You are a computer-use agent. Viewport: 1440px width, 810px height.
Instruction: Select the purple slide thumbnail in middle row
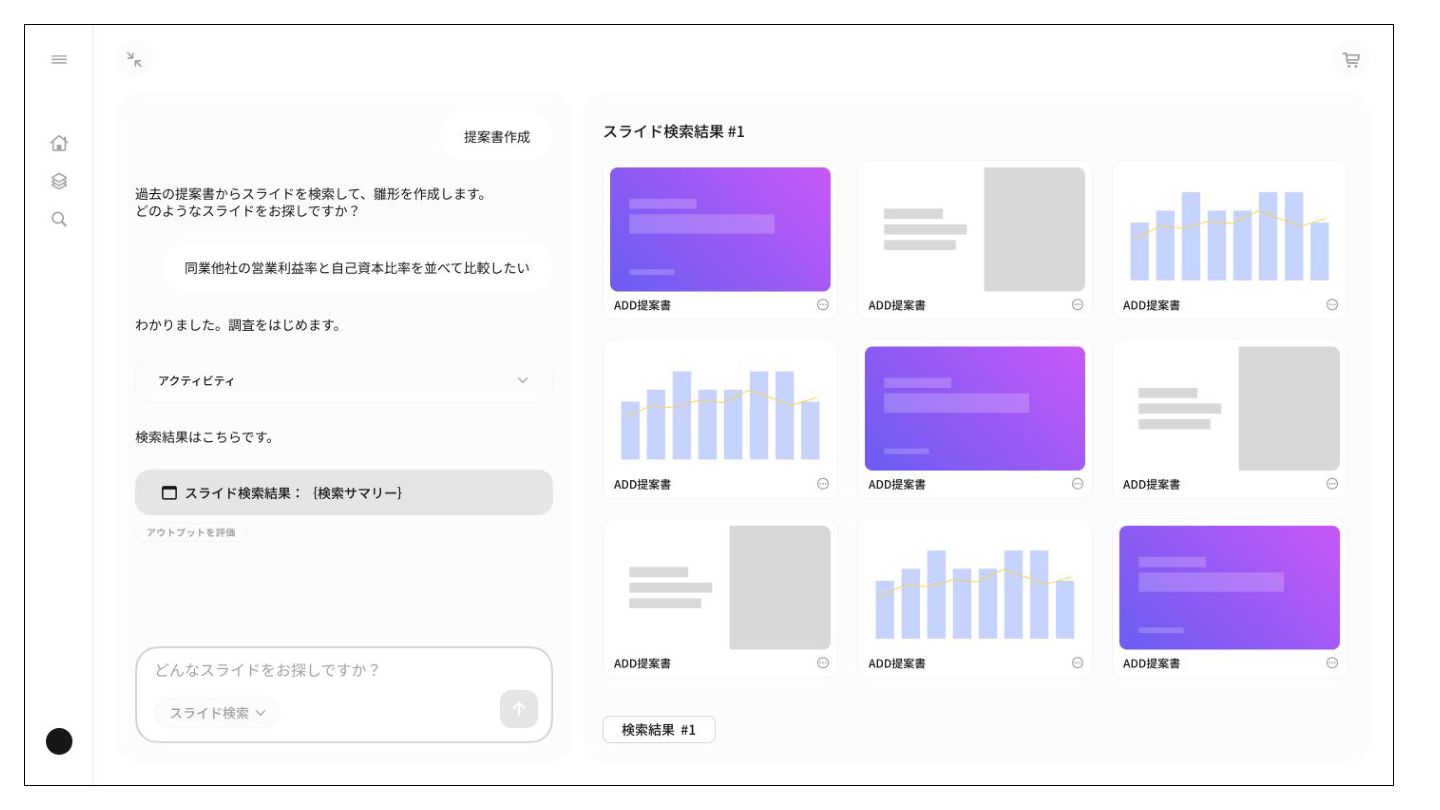[975, 408]
